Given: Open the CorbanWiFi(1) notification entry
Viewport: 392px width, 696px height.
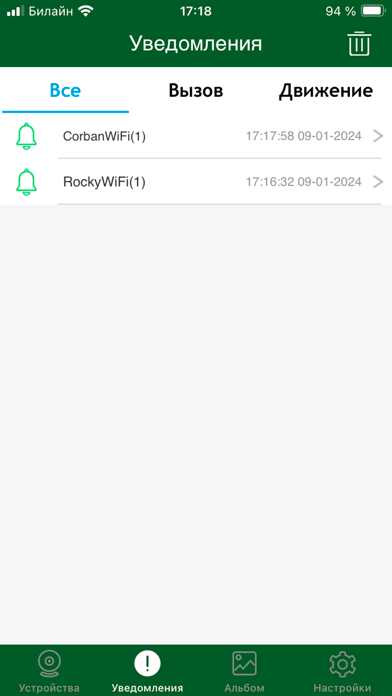Looking at the screenshot, I should pyautogui.click(x=196, y=136).
